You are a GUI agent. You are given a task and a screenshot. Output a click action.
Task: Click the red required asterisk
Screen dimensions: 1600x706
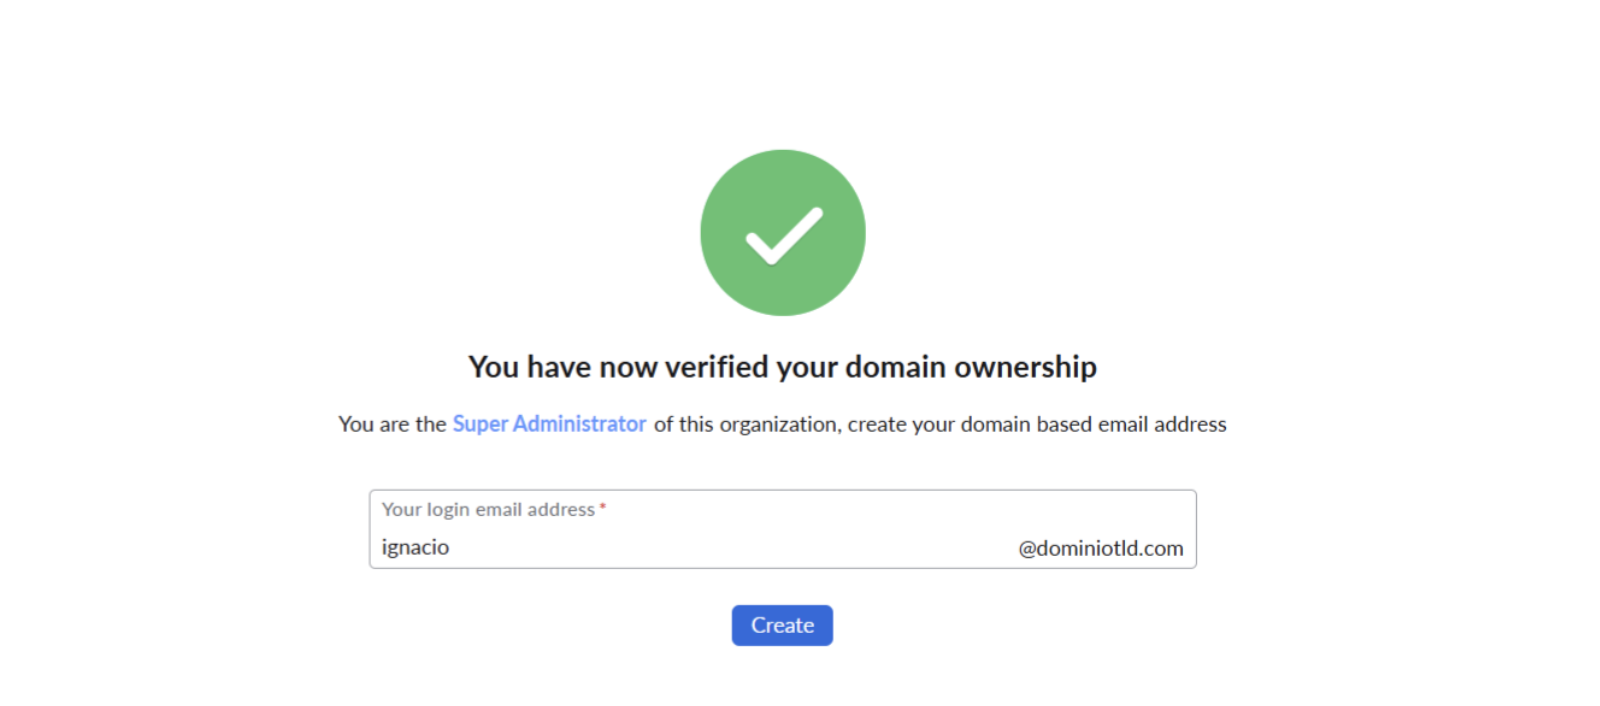coord(603,508)
